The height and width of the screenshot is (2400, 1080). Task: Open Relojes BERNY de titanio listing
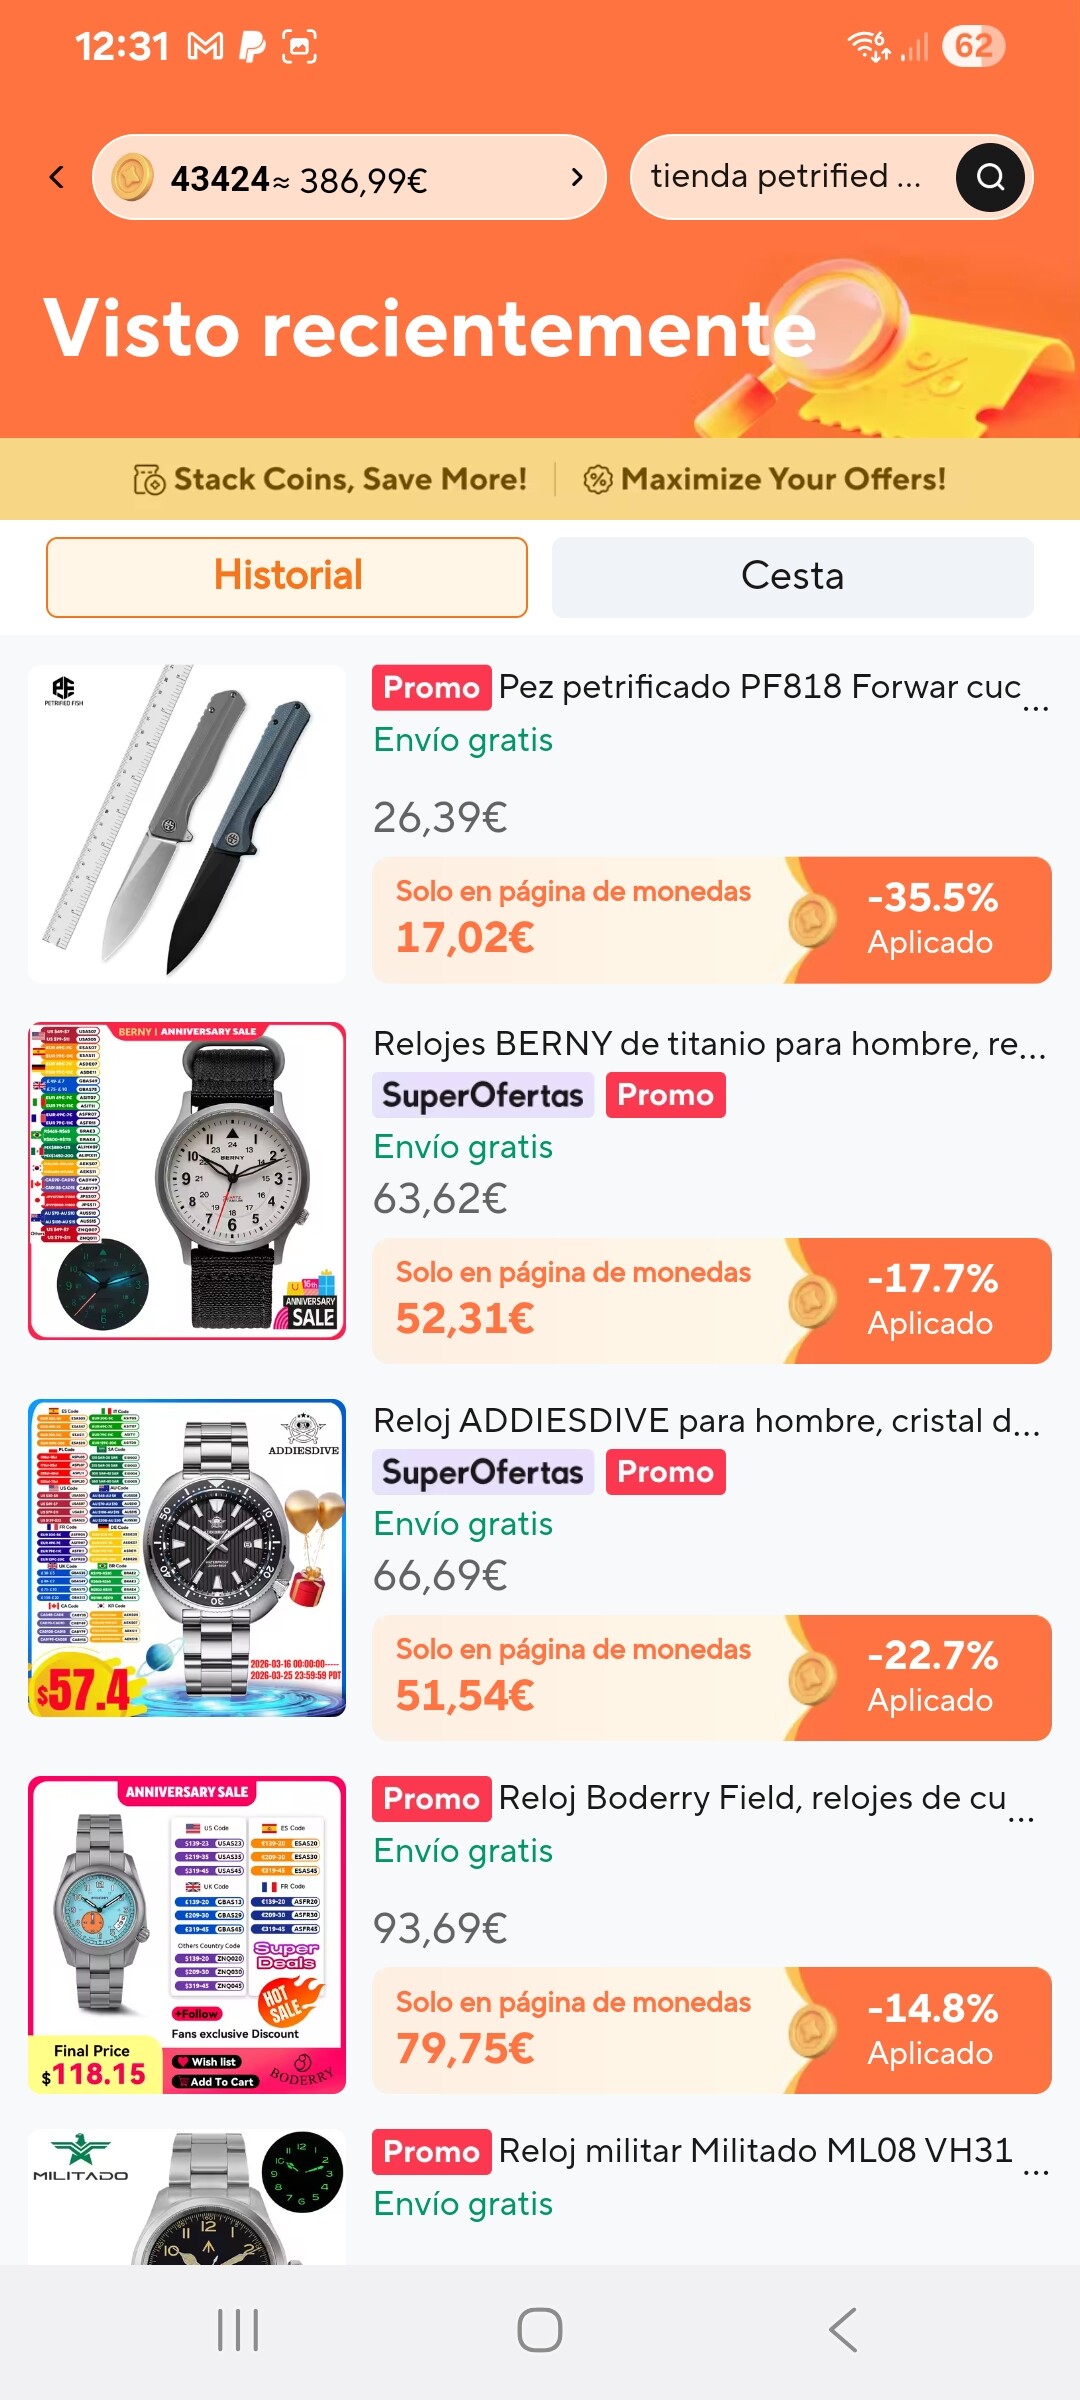[x=708, y=1044]
